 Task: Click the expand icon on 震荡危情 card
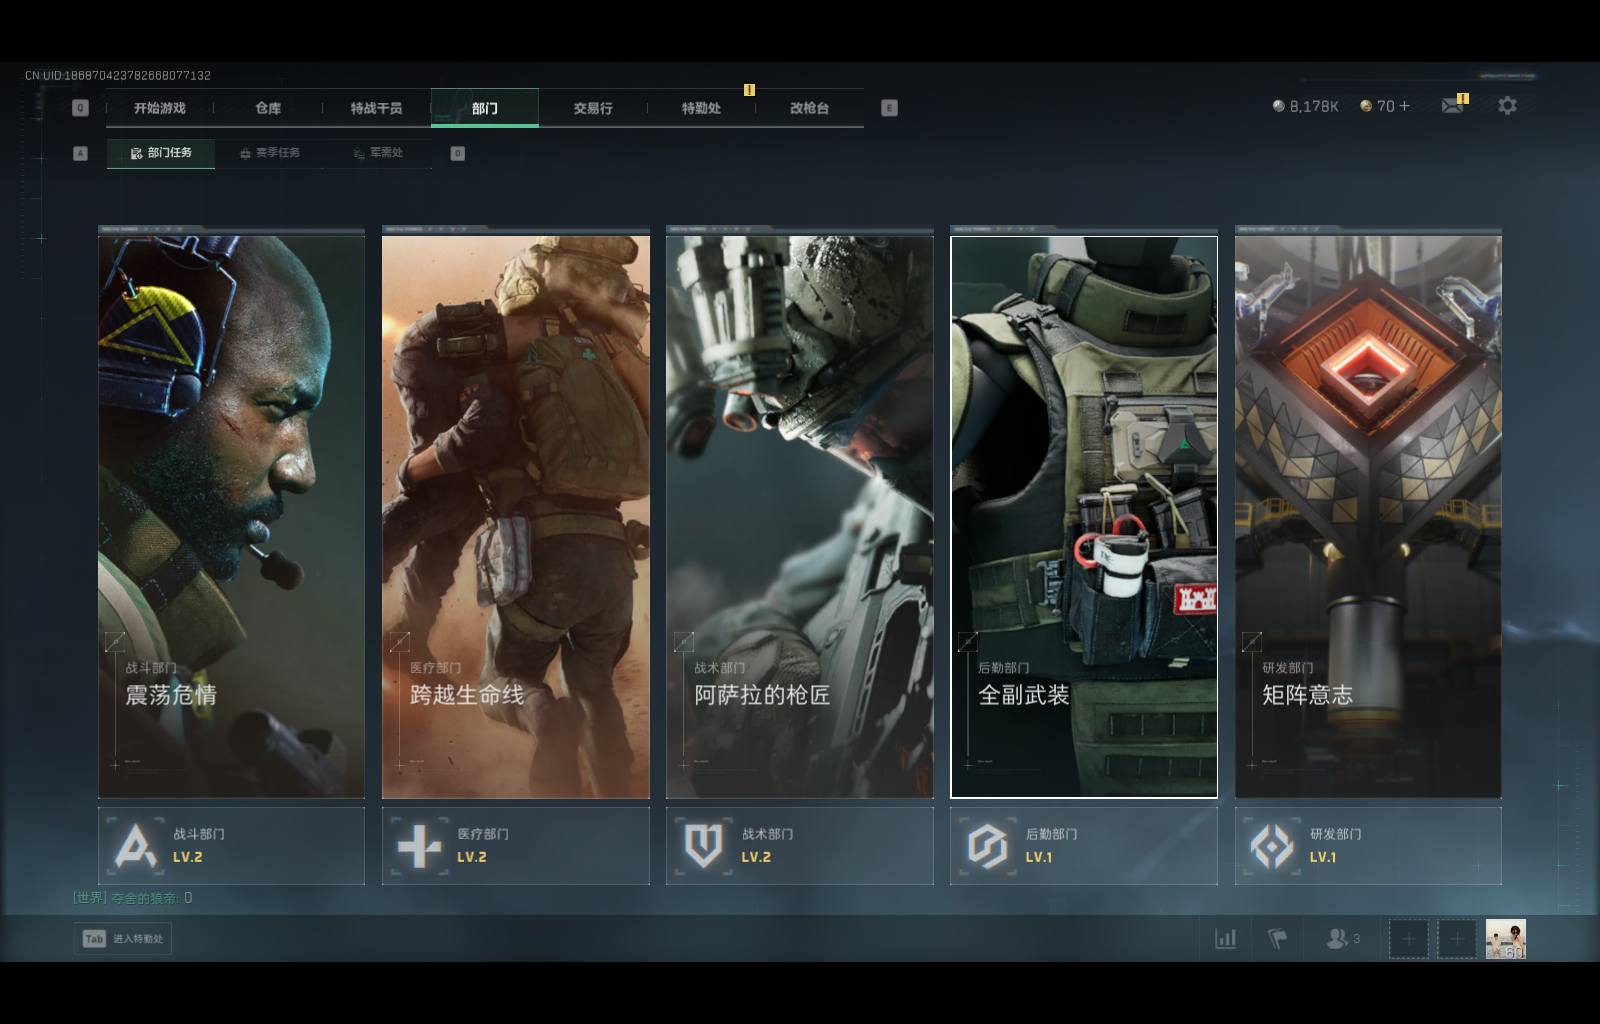click(x=115, y=642)
